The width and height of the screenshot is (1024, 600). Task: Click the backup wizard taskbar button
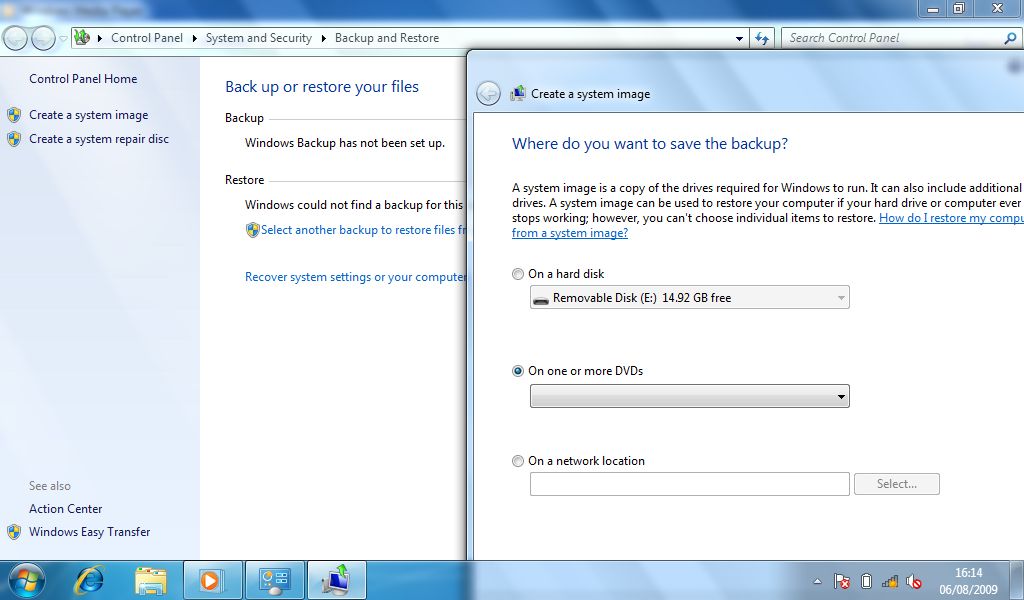coord(336,580)
